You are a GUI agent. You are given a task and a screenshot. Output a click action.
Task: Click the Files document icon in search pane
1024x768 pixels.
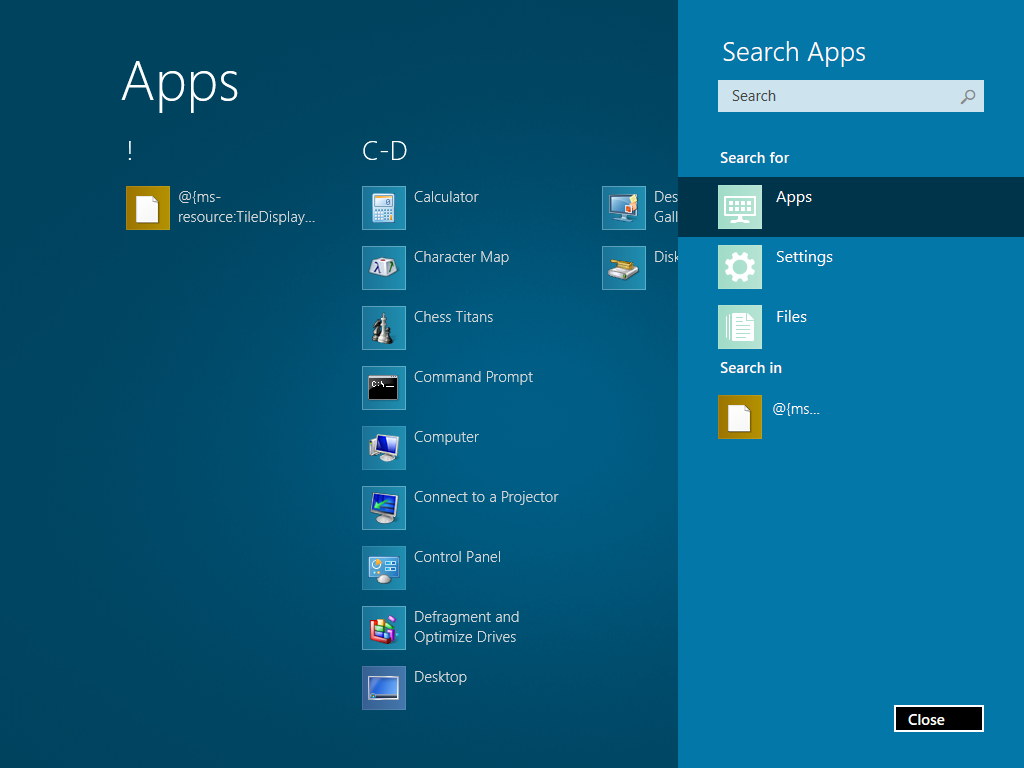(740, 327)
